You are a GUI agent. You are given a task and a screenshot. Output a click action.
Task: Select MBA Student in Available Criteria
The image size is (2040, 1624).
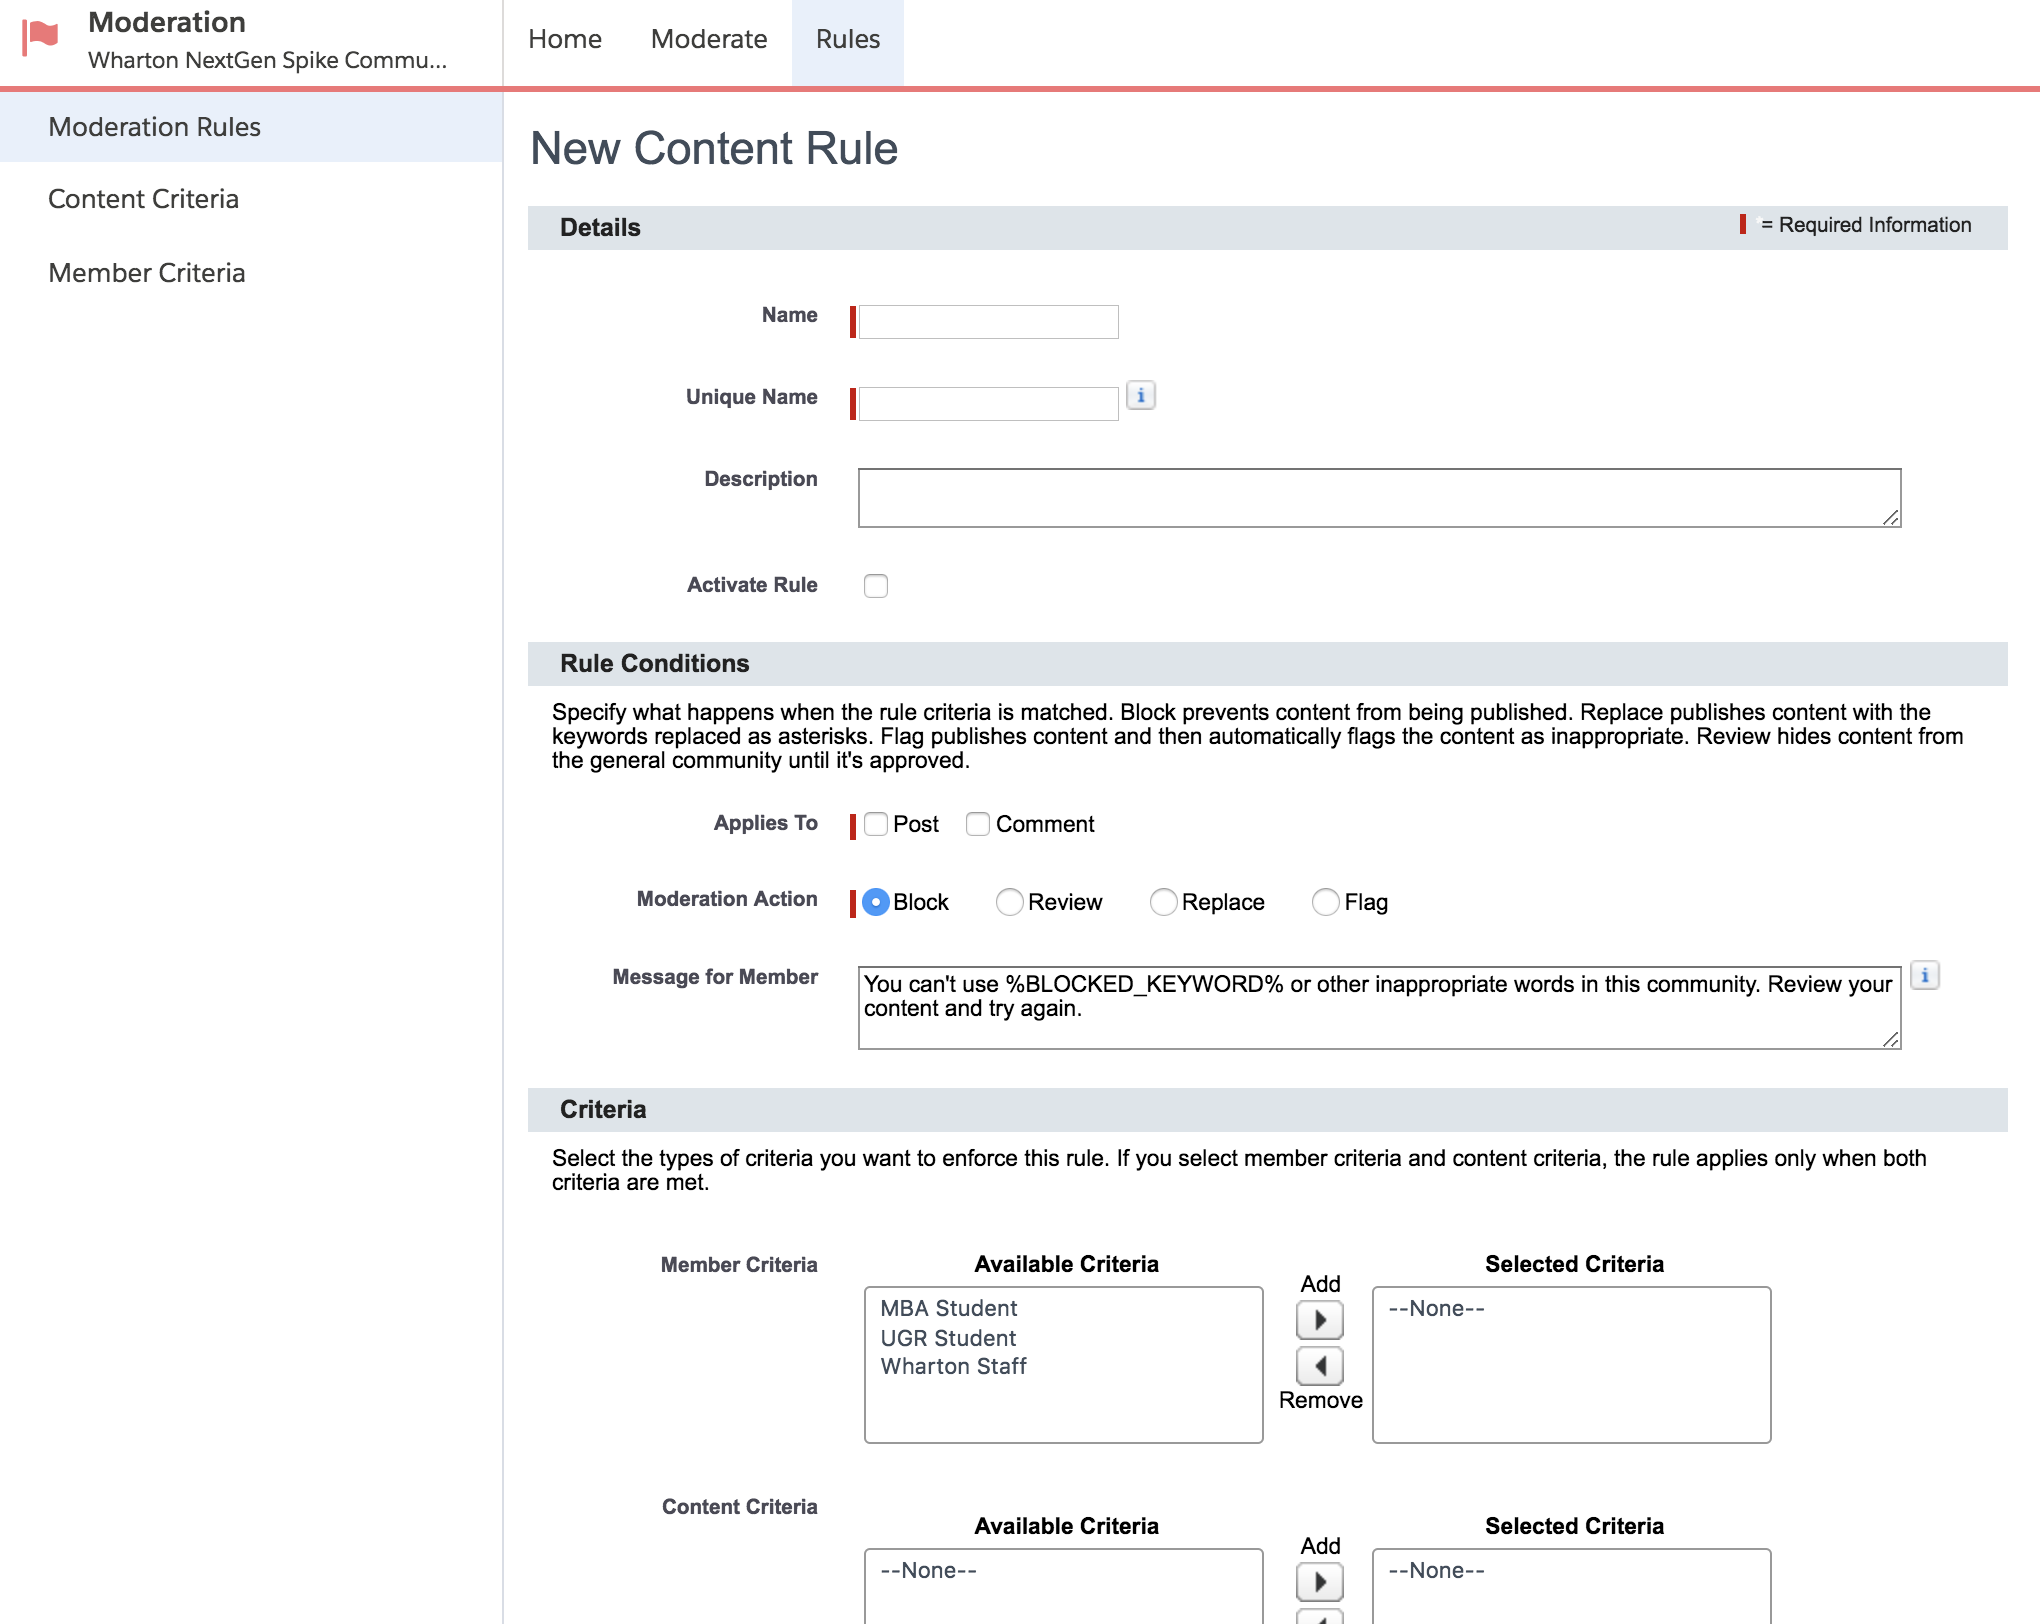[948, 1308]
